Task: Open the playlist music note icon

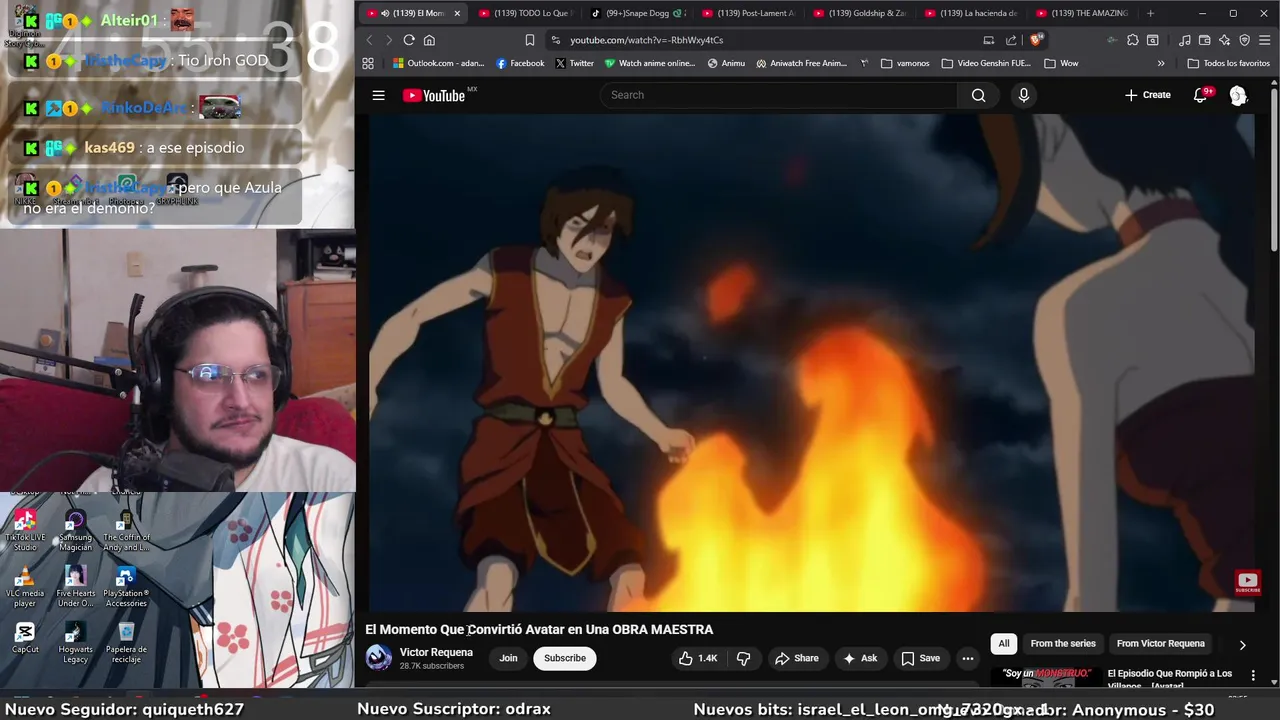Action: pyautogui.click(x=1184, y=40)
